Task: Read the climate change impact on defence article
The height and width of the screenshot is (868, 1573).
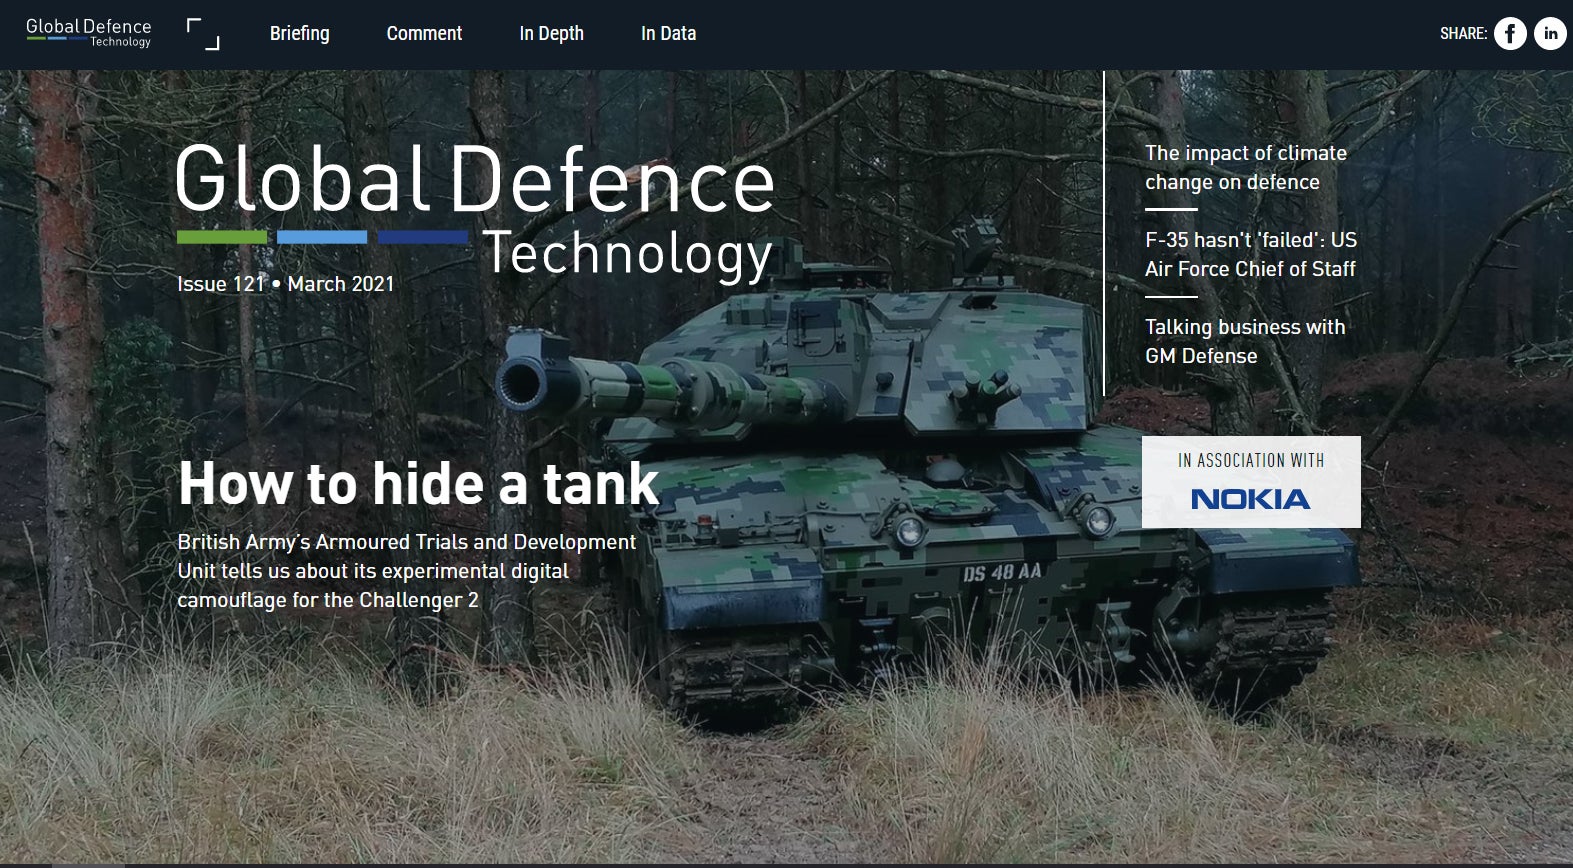Action: (1245, 168)
